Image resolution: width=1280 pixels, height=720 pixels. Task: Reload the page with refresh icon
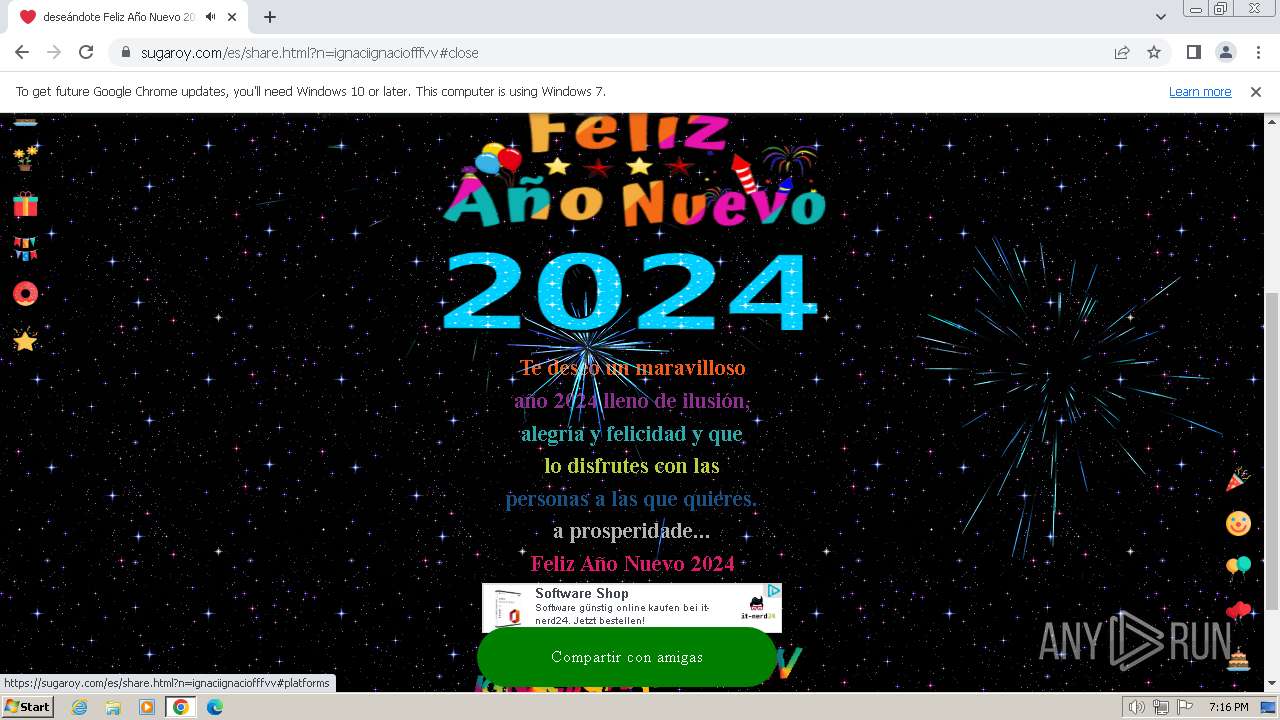point(86,52)
